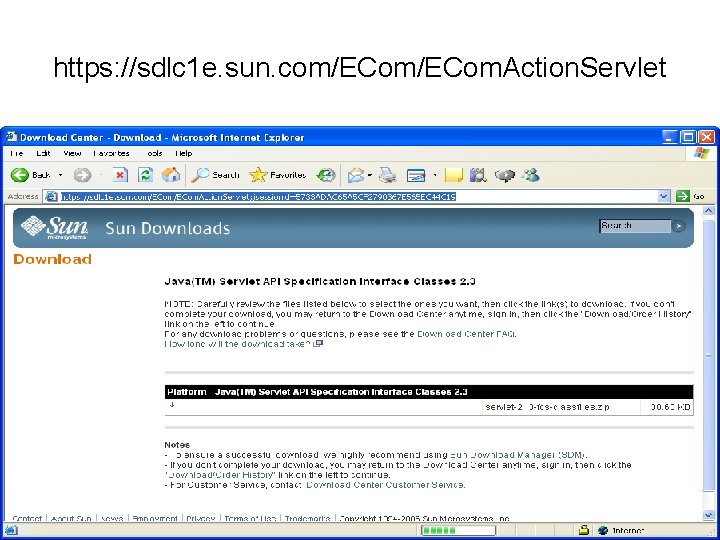Click the Edit page toolbar icon
The image size is (720, 540).
coord(416,175)
